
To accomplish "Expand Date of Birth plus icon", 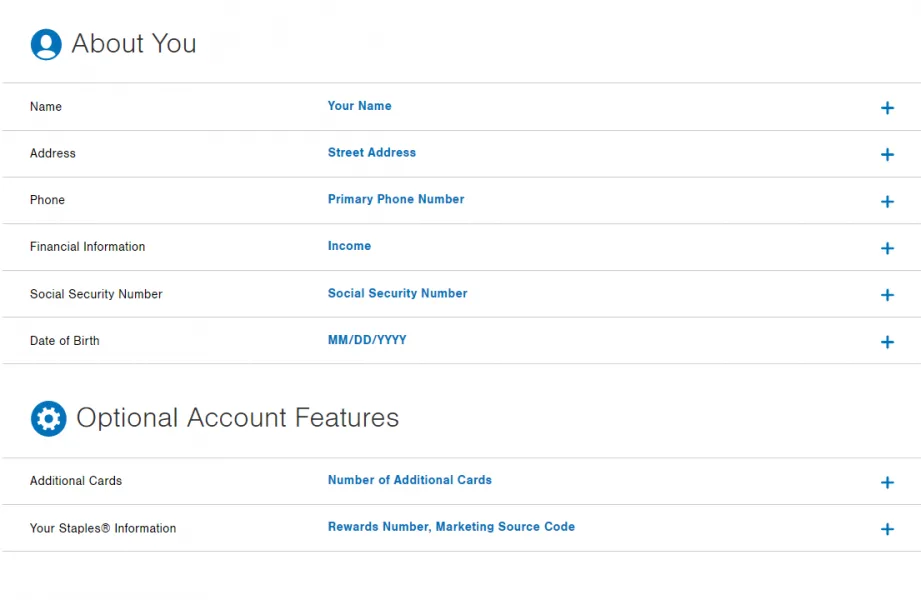I will pyautogui.click(x=887, y=342).
